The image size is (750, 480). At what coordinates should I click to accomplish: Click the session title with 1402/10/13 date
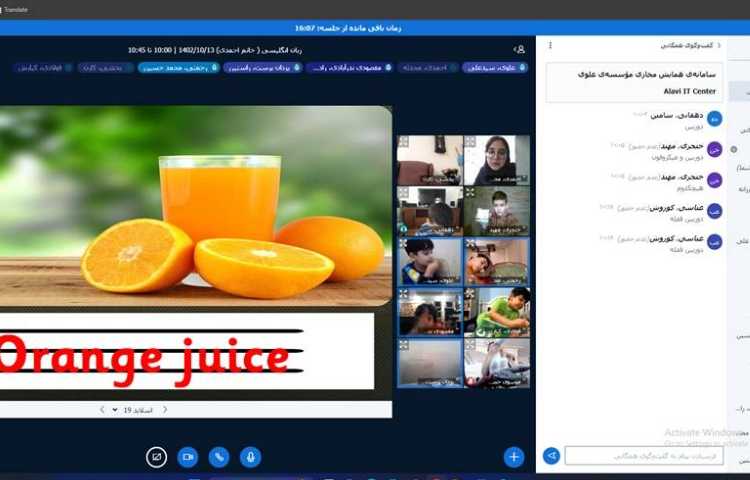click(x=215, y=50)
